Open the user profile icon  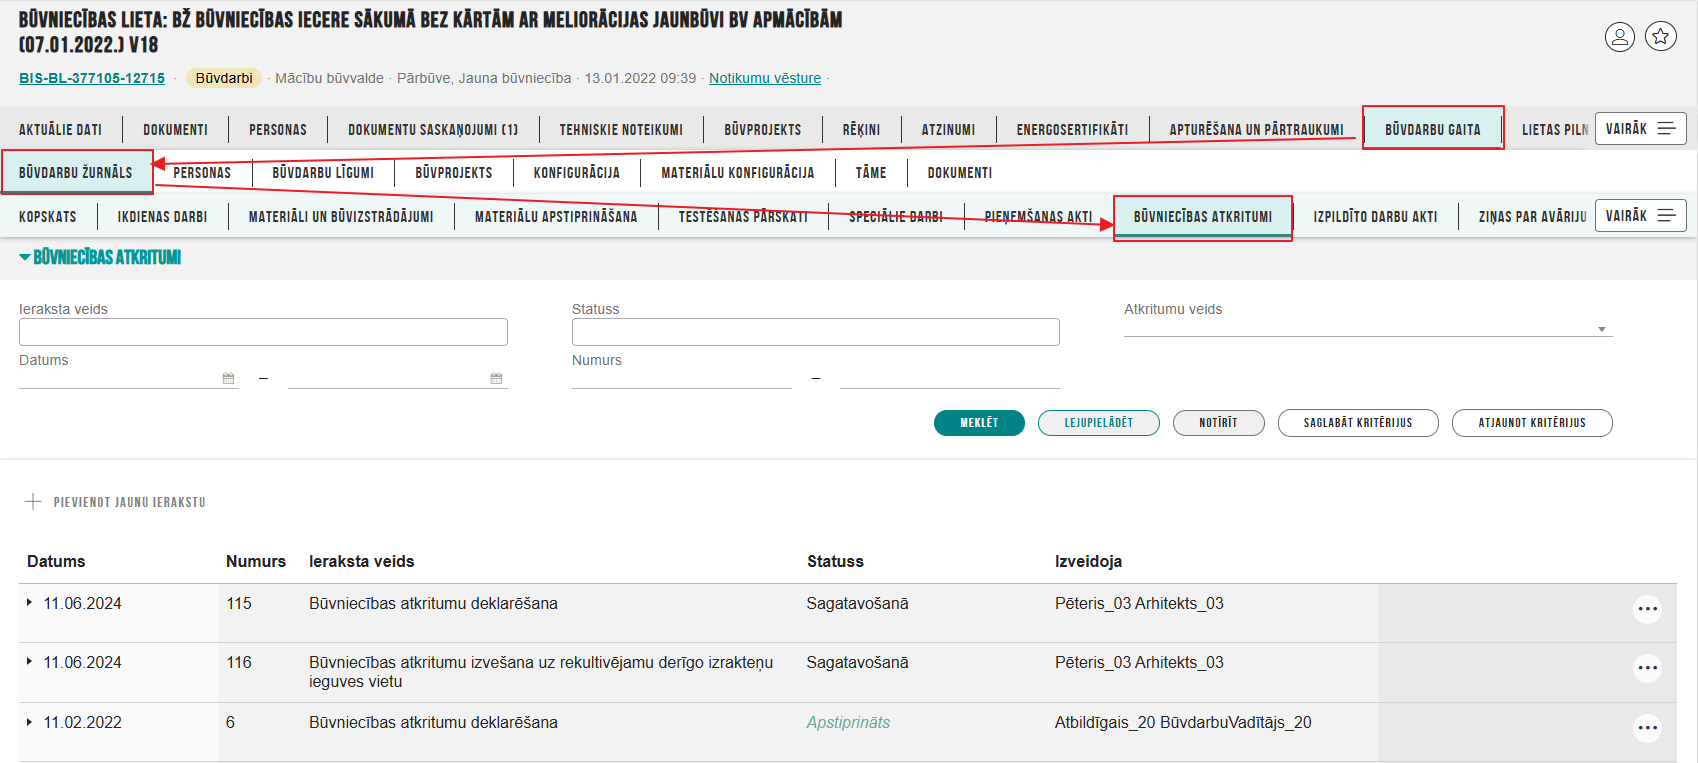coord(1620,37)
